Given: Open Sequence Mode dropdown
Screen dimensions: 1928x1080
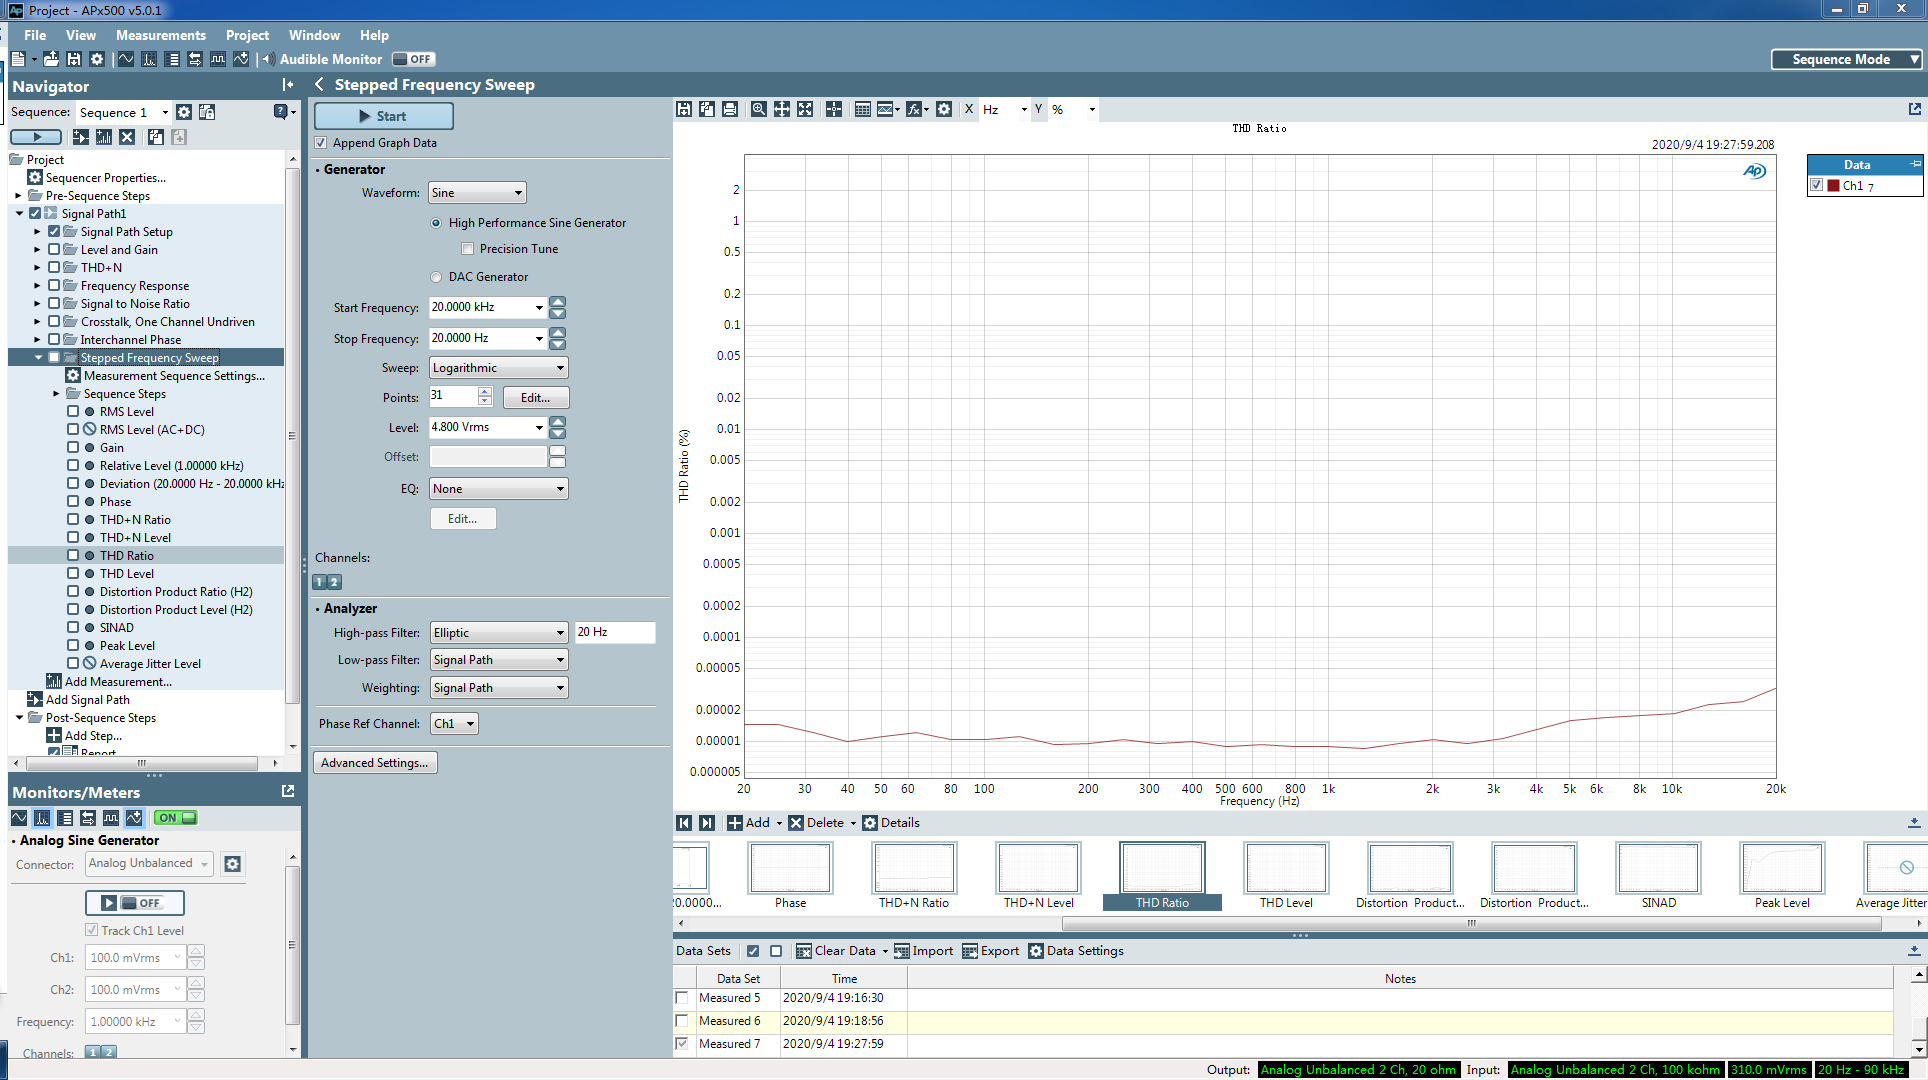Looking at the screenshot, I should tap(1847, 59).
